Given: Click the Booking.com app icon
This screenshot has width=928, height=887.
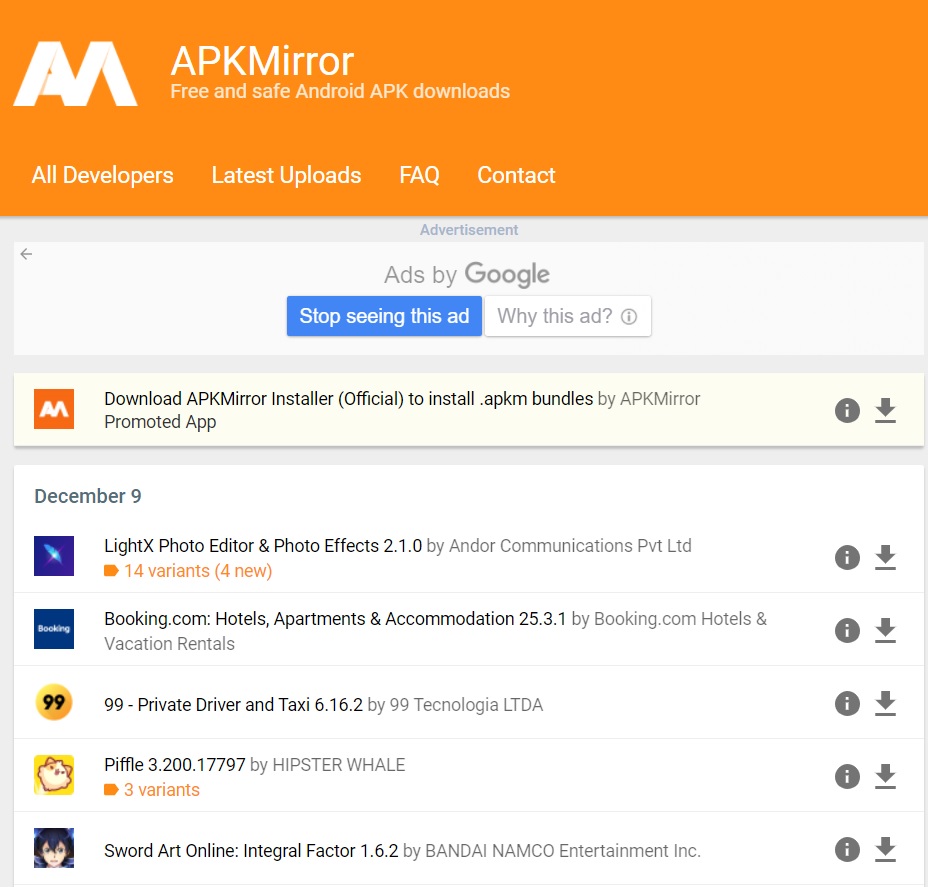Looking at the screenshot, I should [x=54, y=628].
